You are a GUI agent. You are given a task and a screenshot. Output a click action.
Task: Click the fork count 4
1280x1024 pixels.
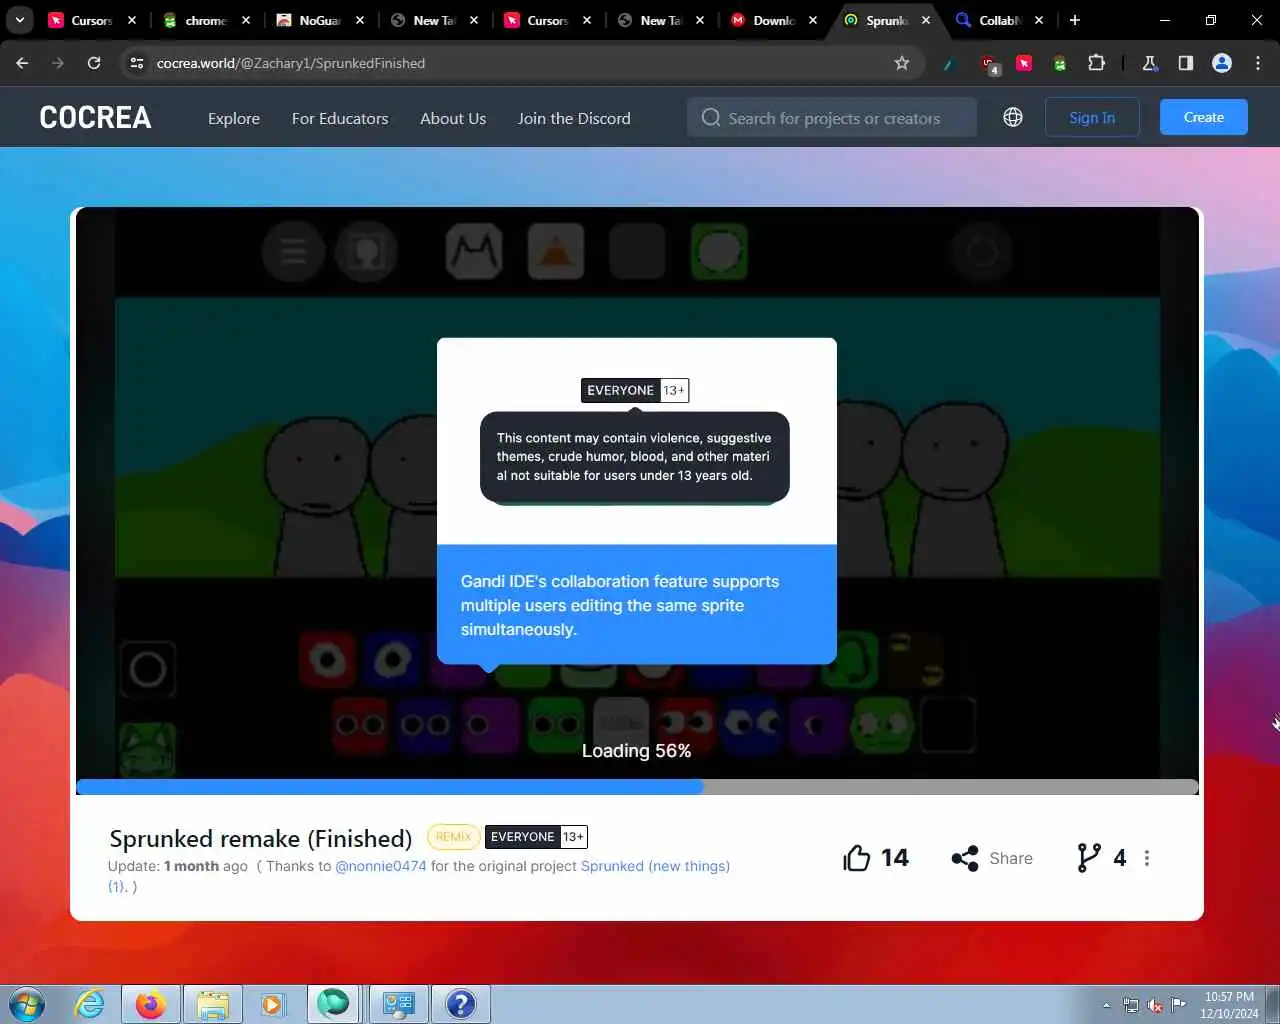tap(1120, 858)
